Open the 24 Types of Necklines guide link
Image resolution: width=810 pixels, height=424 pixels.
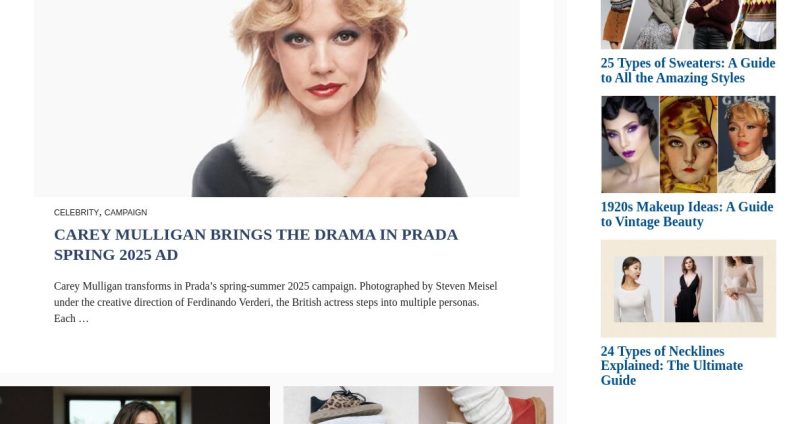pyautogui.click(x=672, y=366)
